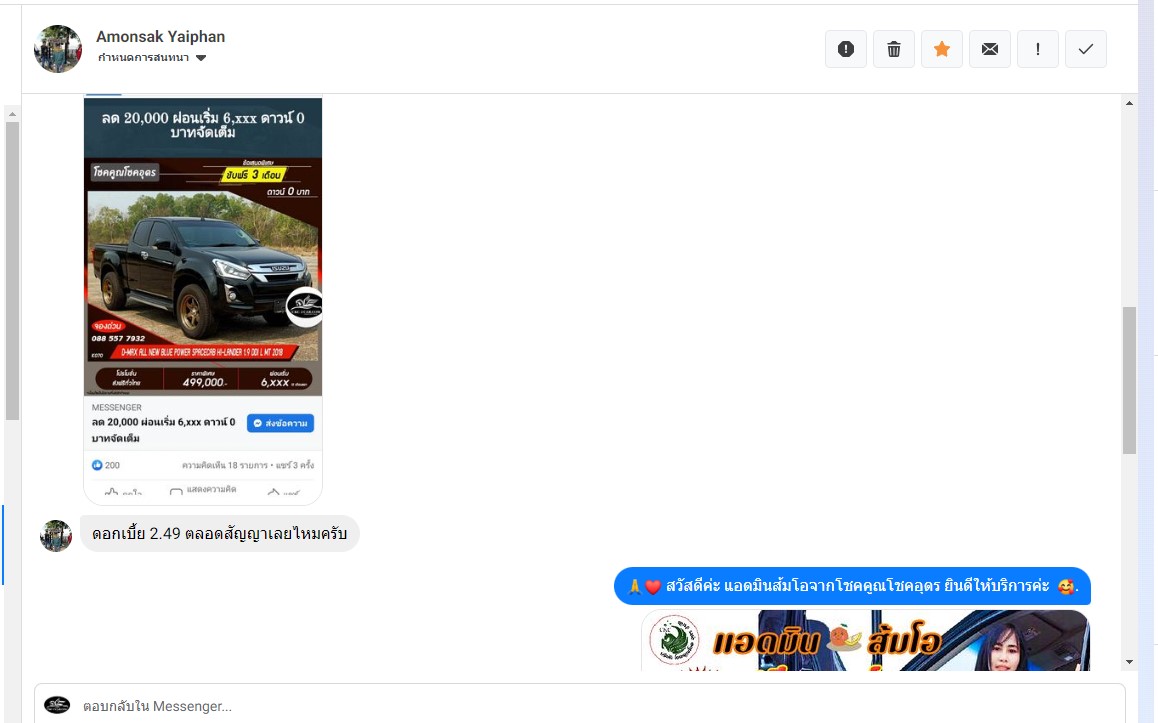This screenshot has width=1158, height=723.
Task: Flag conversation with the plain exclamation icon
Action: coord(1038,49)
